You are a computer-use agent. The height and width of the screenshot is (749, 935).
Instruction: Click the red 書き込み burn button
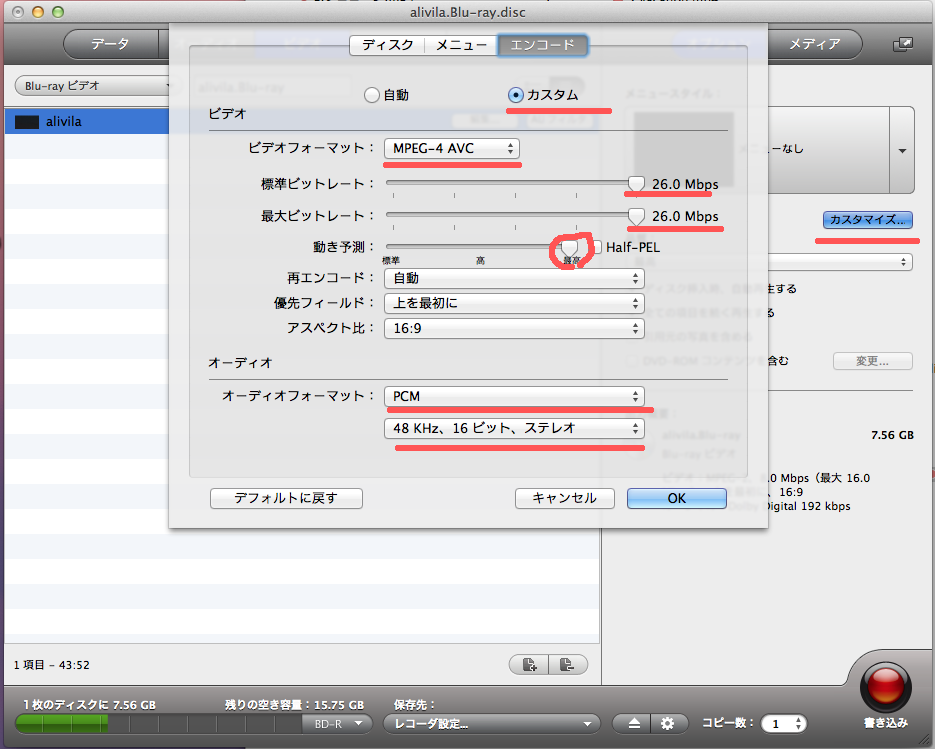886,686
